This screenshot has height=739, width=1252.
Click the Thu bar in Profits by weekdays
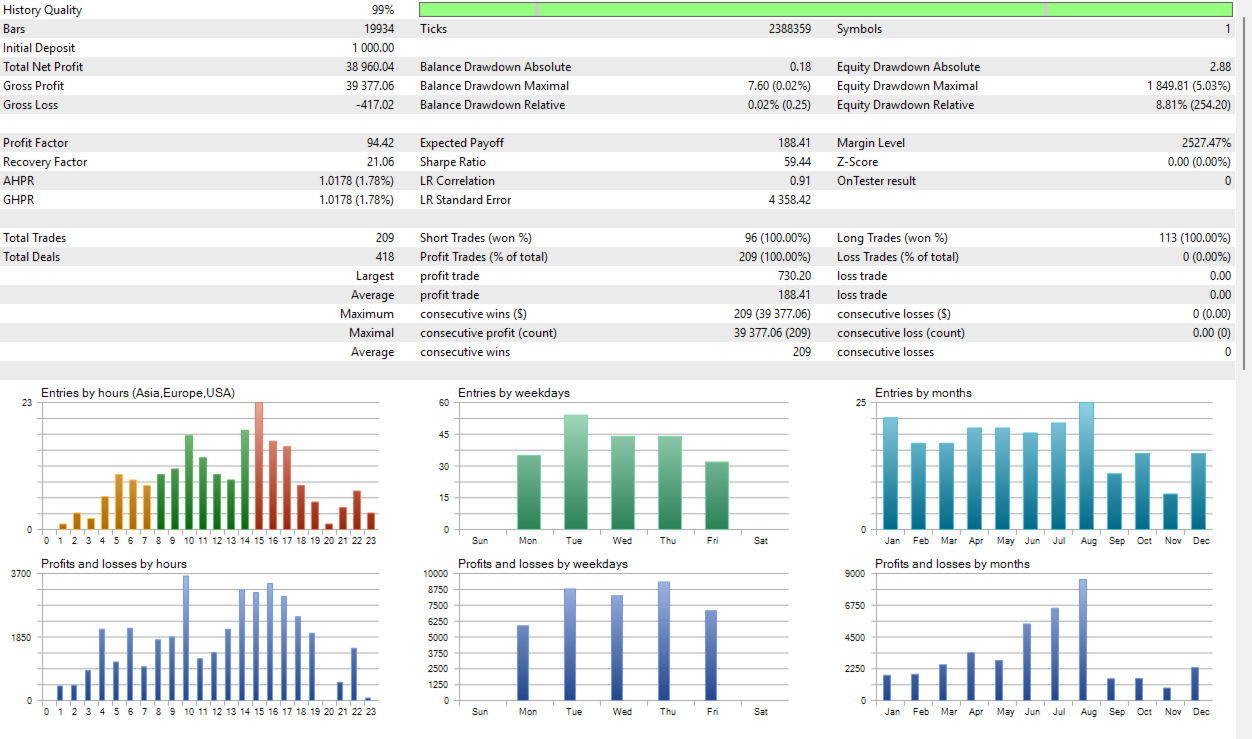coord(664,641)
